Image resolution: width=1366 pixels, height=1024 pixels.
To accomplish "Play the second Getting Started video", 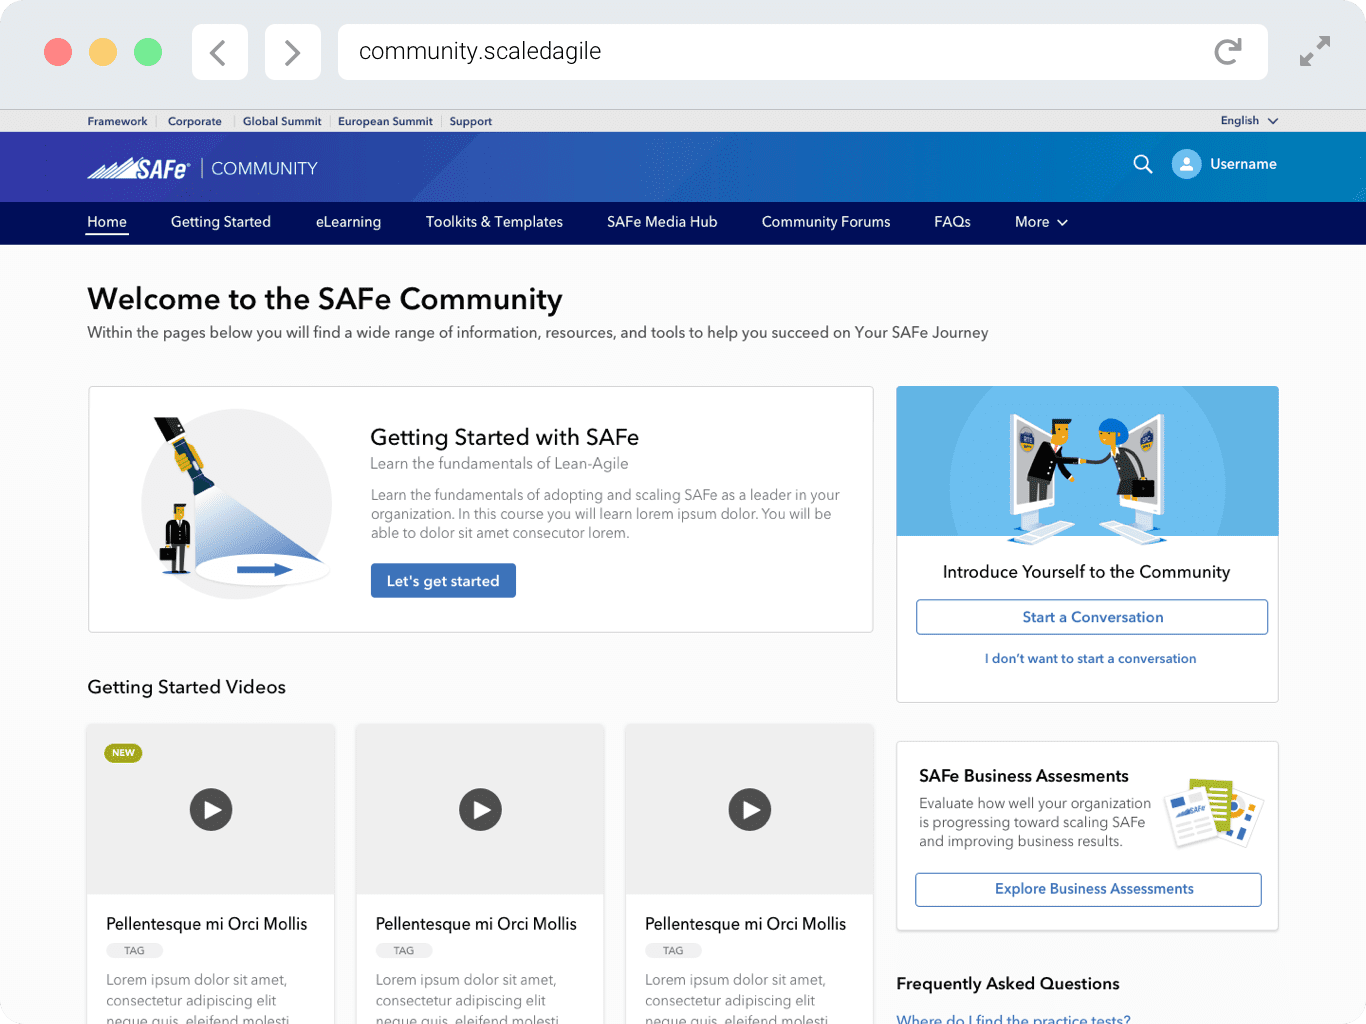I will [481, 810].
